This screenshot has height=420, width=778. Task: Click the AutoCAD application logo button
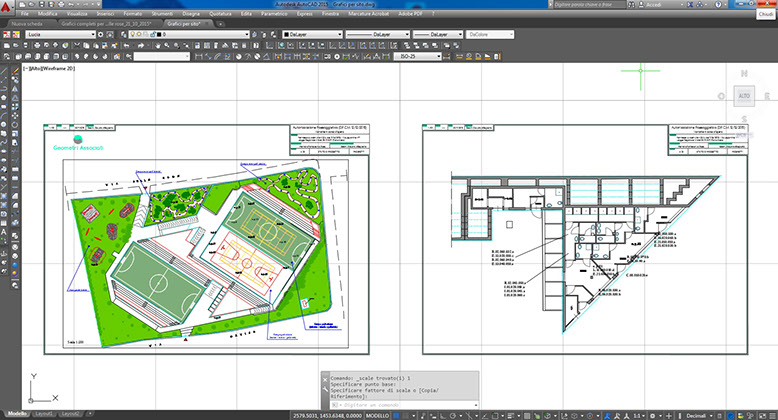tap(7, 6)
